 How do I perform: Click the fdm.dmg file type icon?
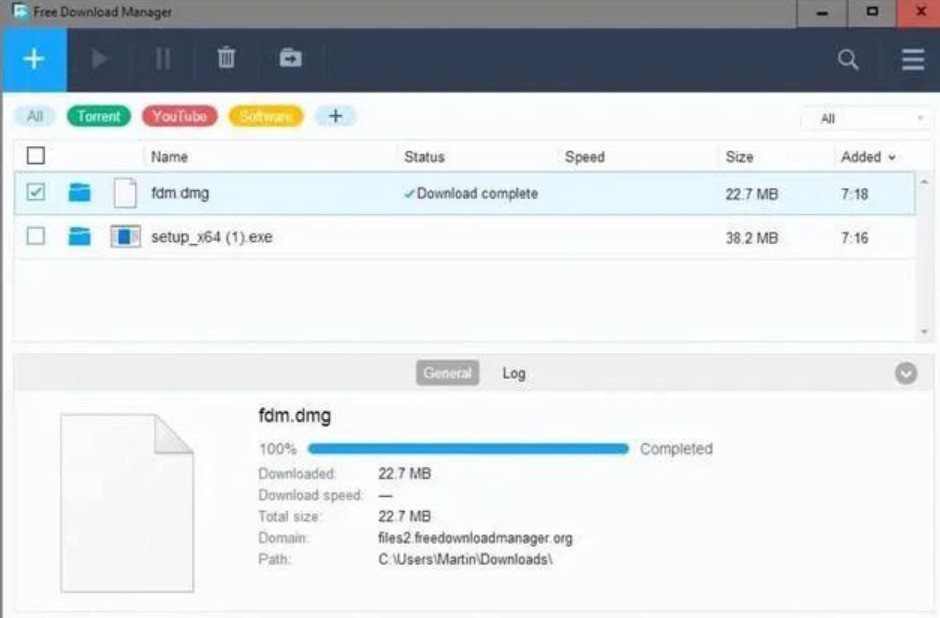125,193
